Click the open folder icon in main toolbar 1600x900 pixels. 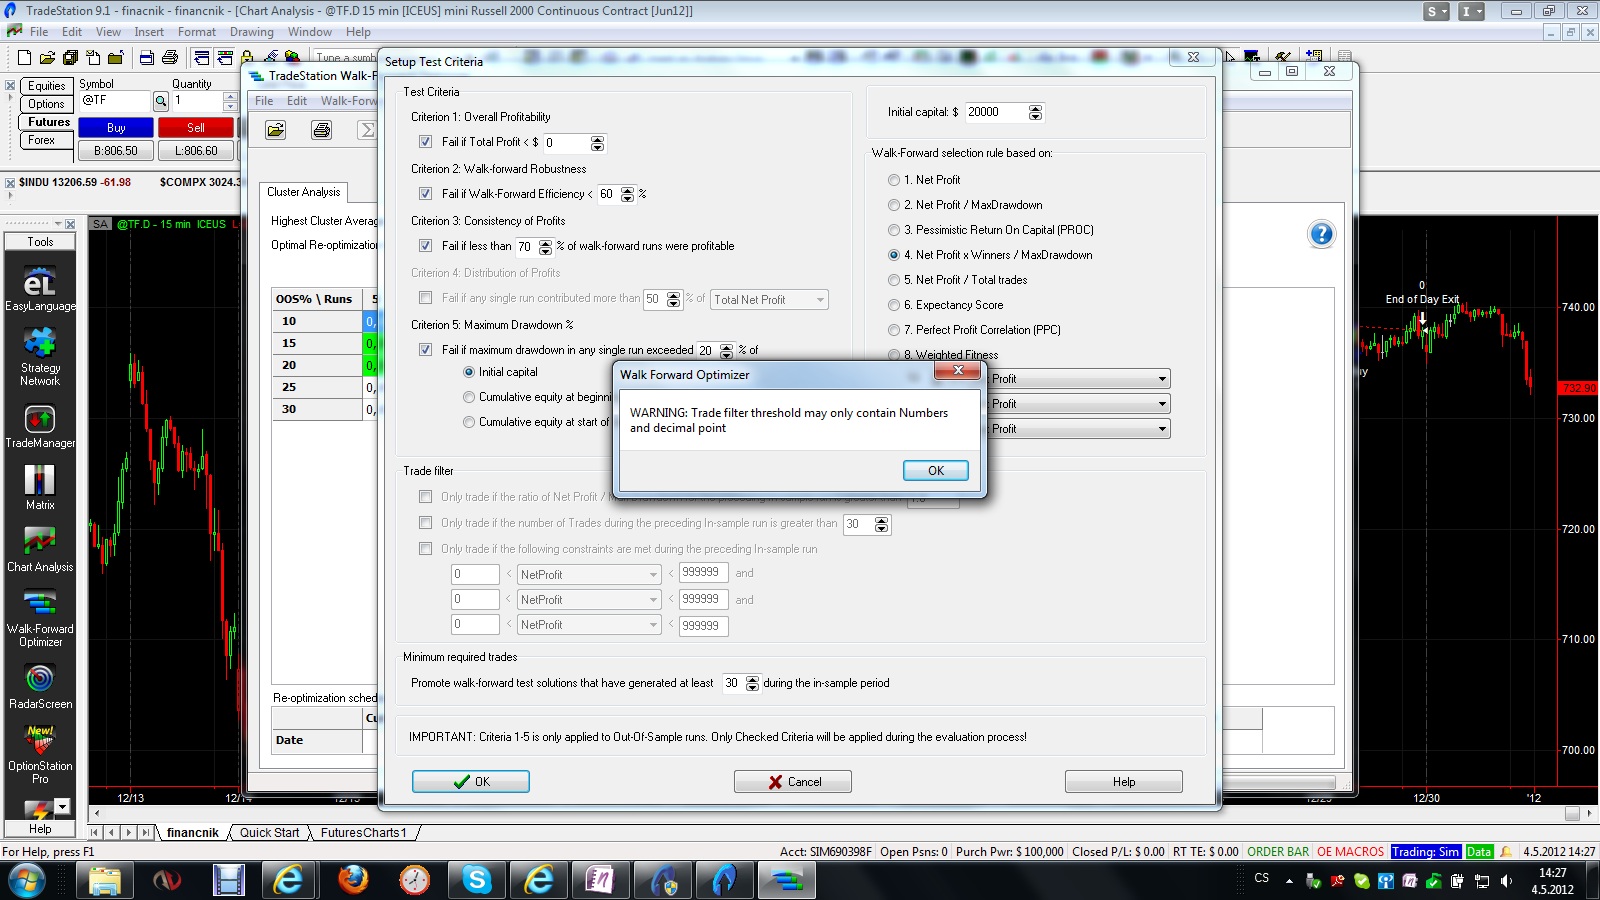[47, 58]
